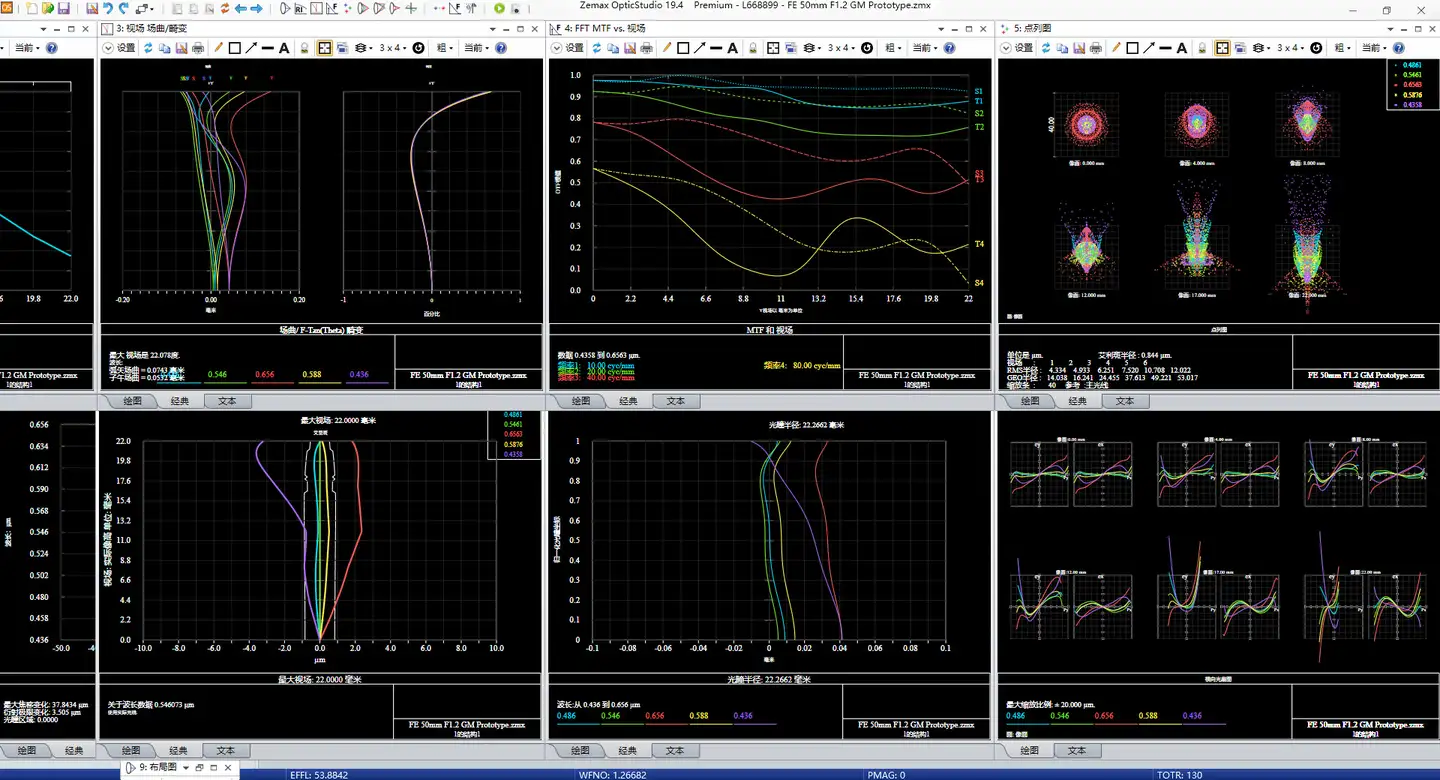Click WFNO: 1.26682 in status bar
1440x780 pixels.
pos(613,774)
